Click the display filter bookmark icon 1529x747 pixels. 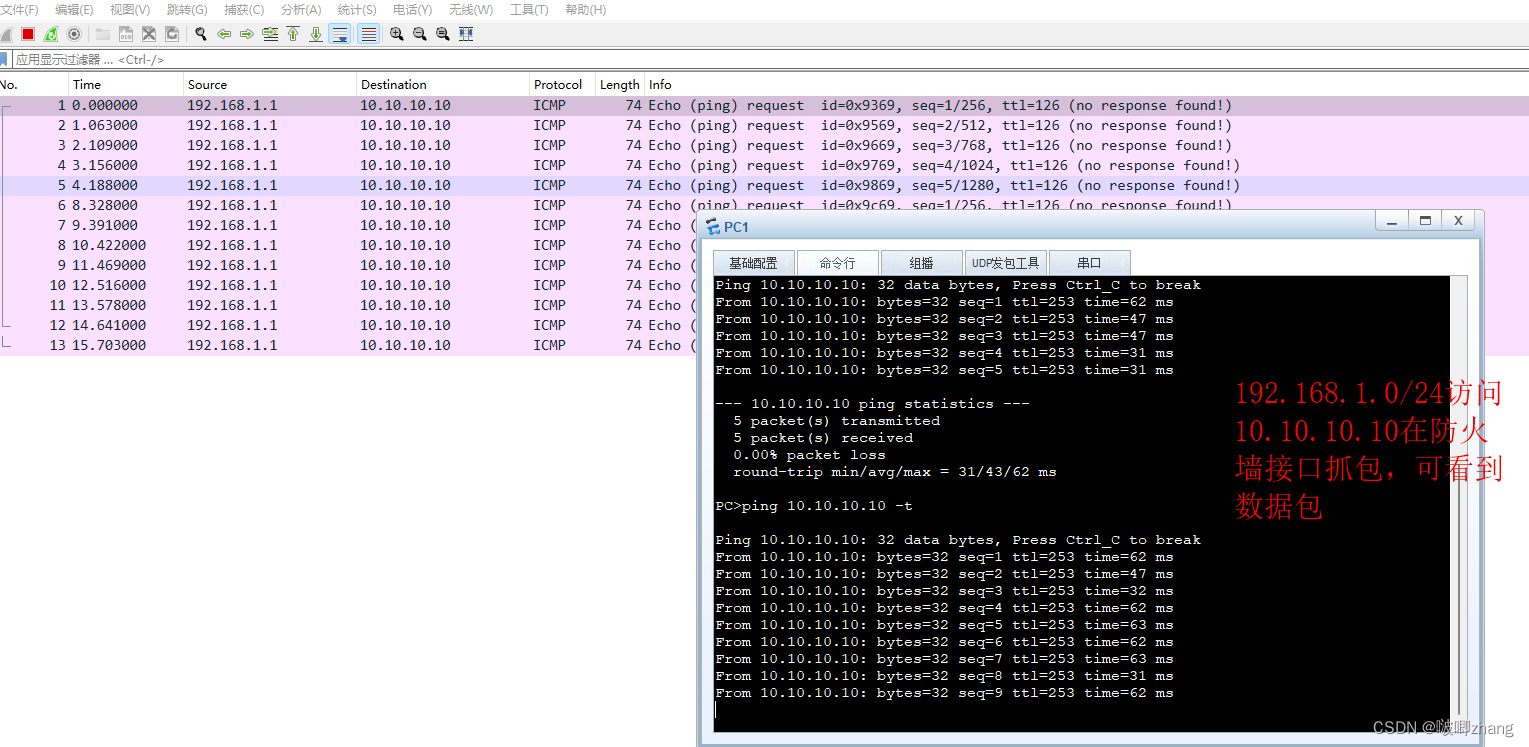(4, 60)
